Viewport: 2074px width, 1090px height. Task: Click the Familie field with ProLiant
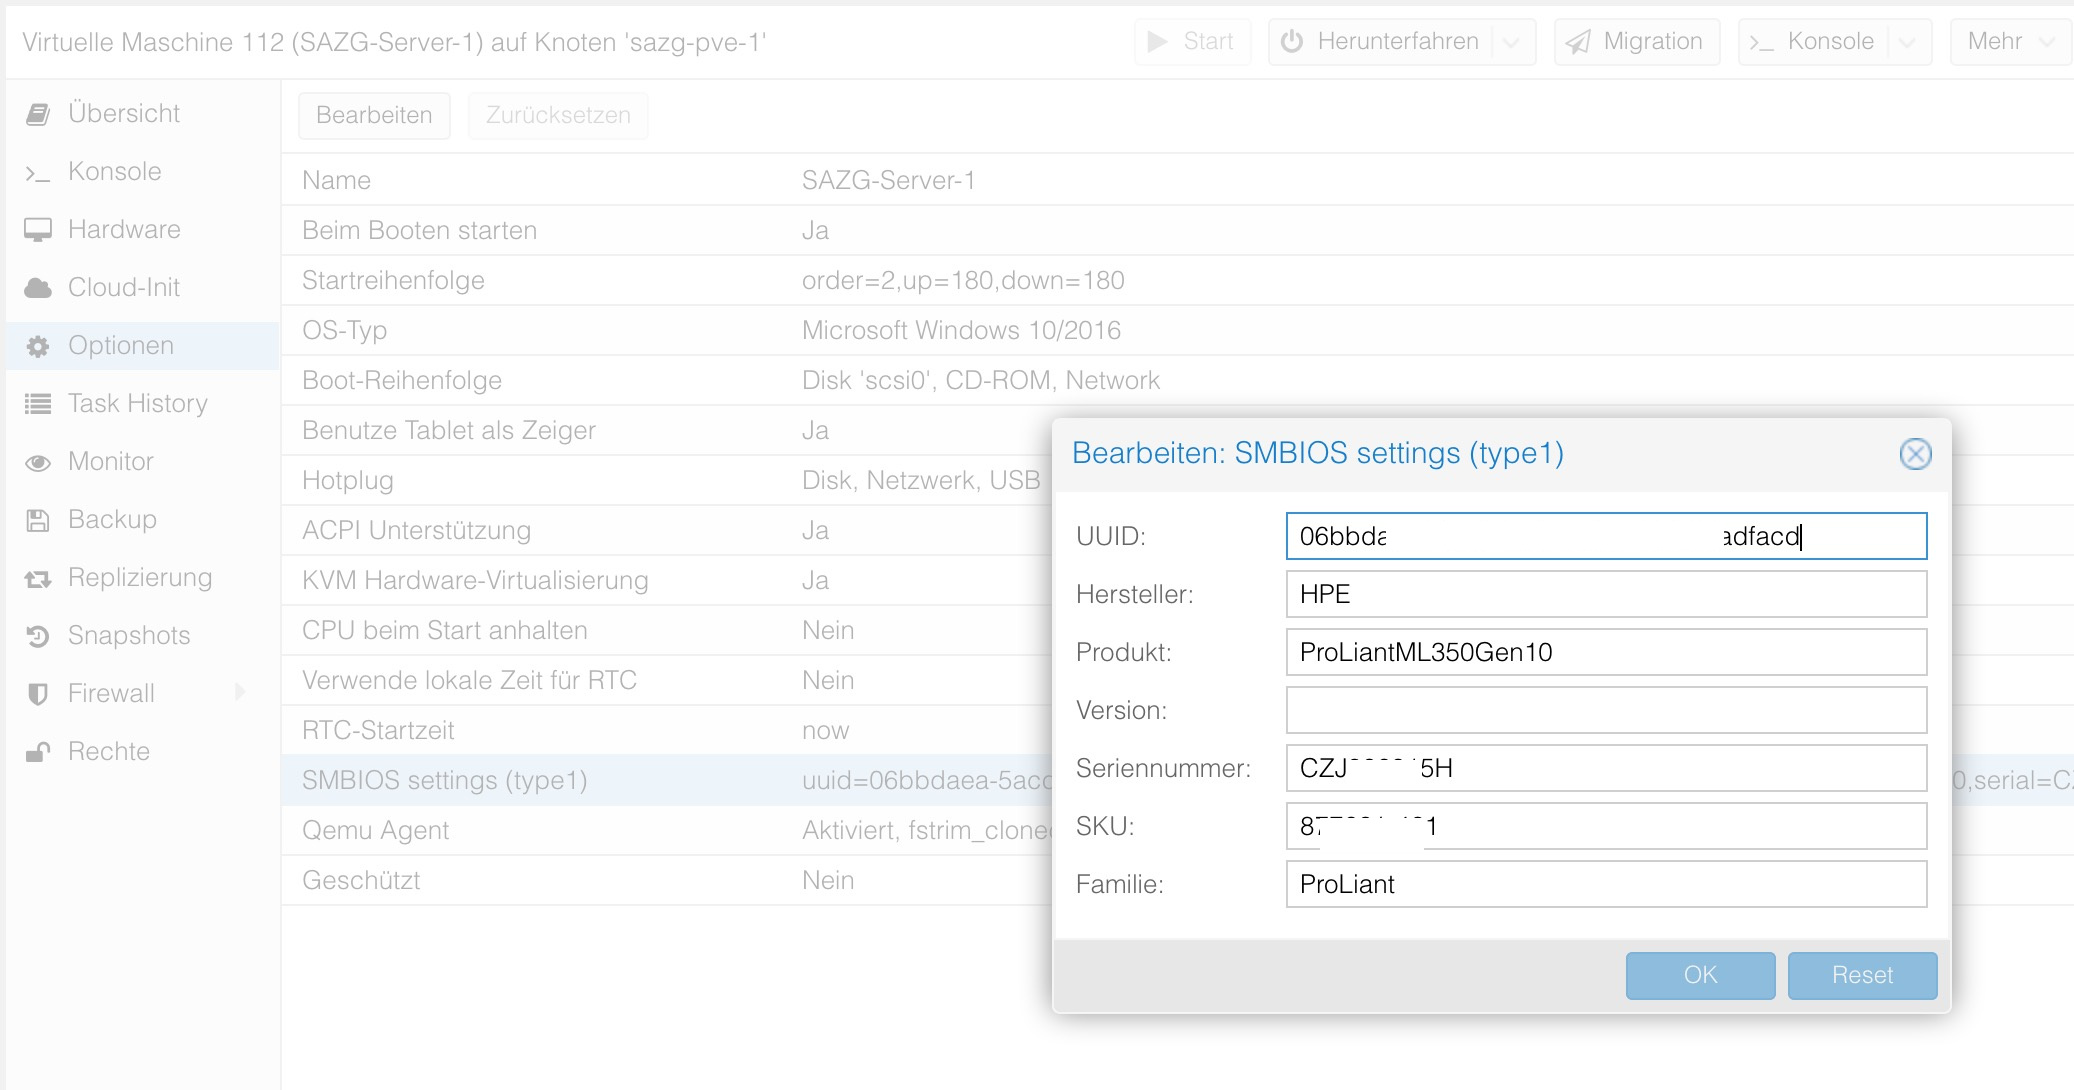(x=1606, y=884)
